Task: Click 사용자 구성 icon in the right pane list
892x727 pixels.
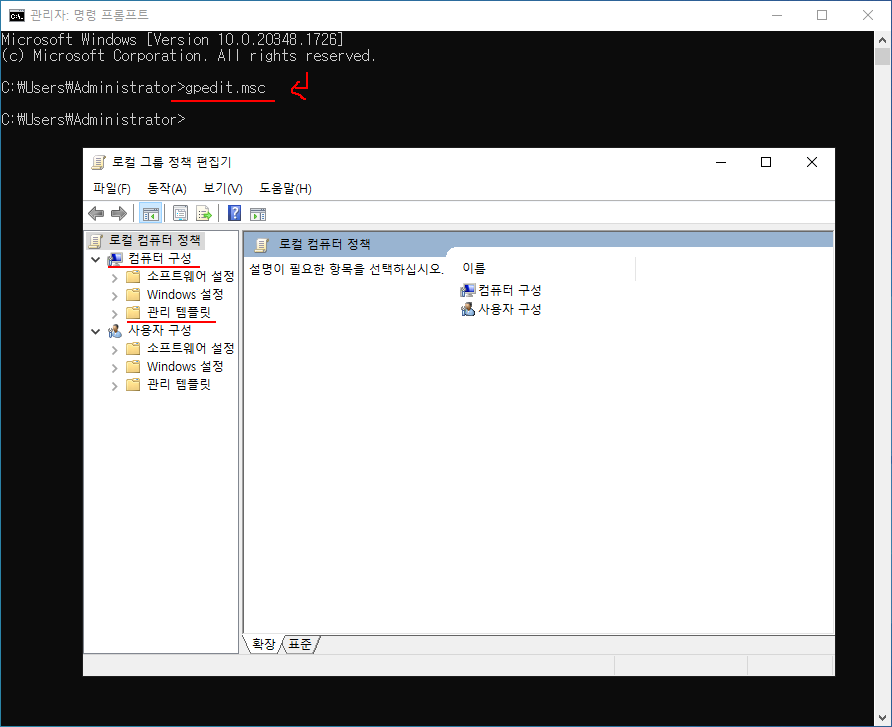Action: pyautogui.click(x=468, y=309)
